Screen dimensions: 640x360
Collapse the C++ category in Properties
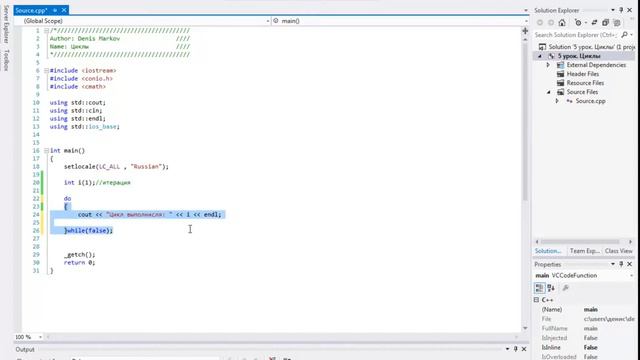click(536, 300)
